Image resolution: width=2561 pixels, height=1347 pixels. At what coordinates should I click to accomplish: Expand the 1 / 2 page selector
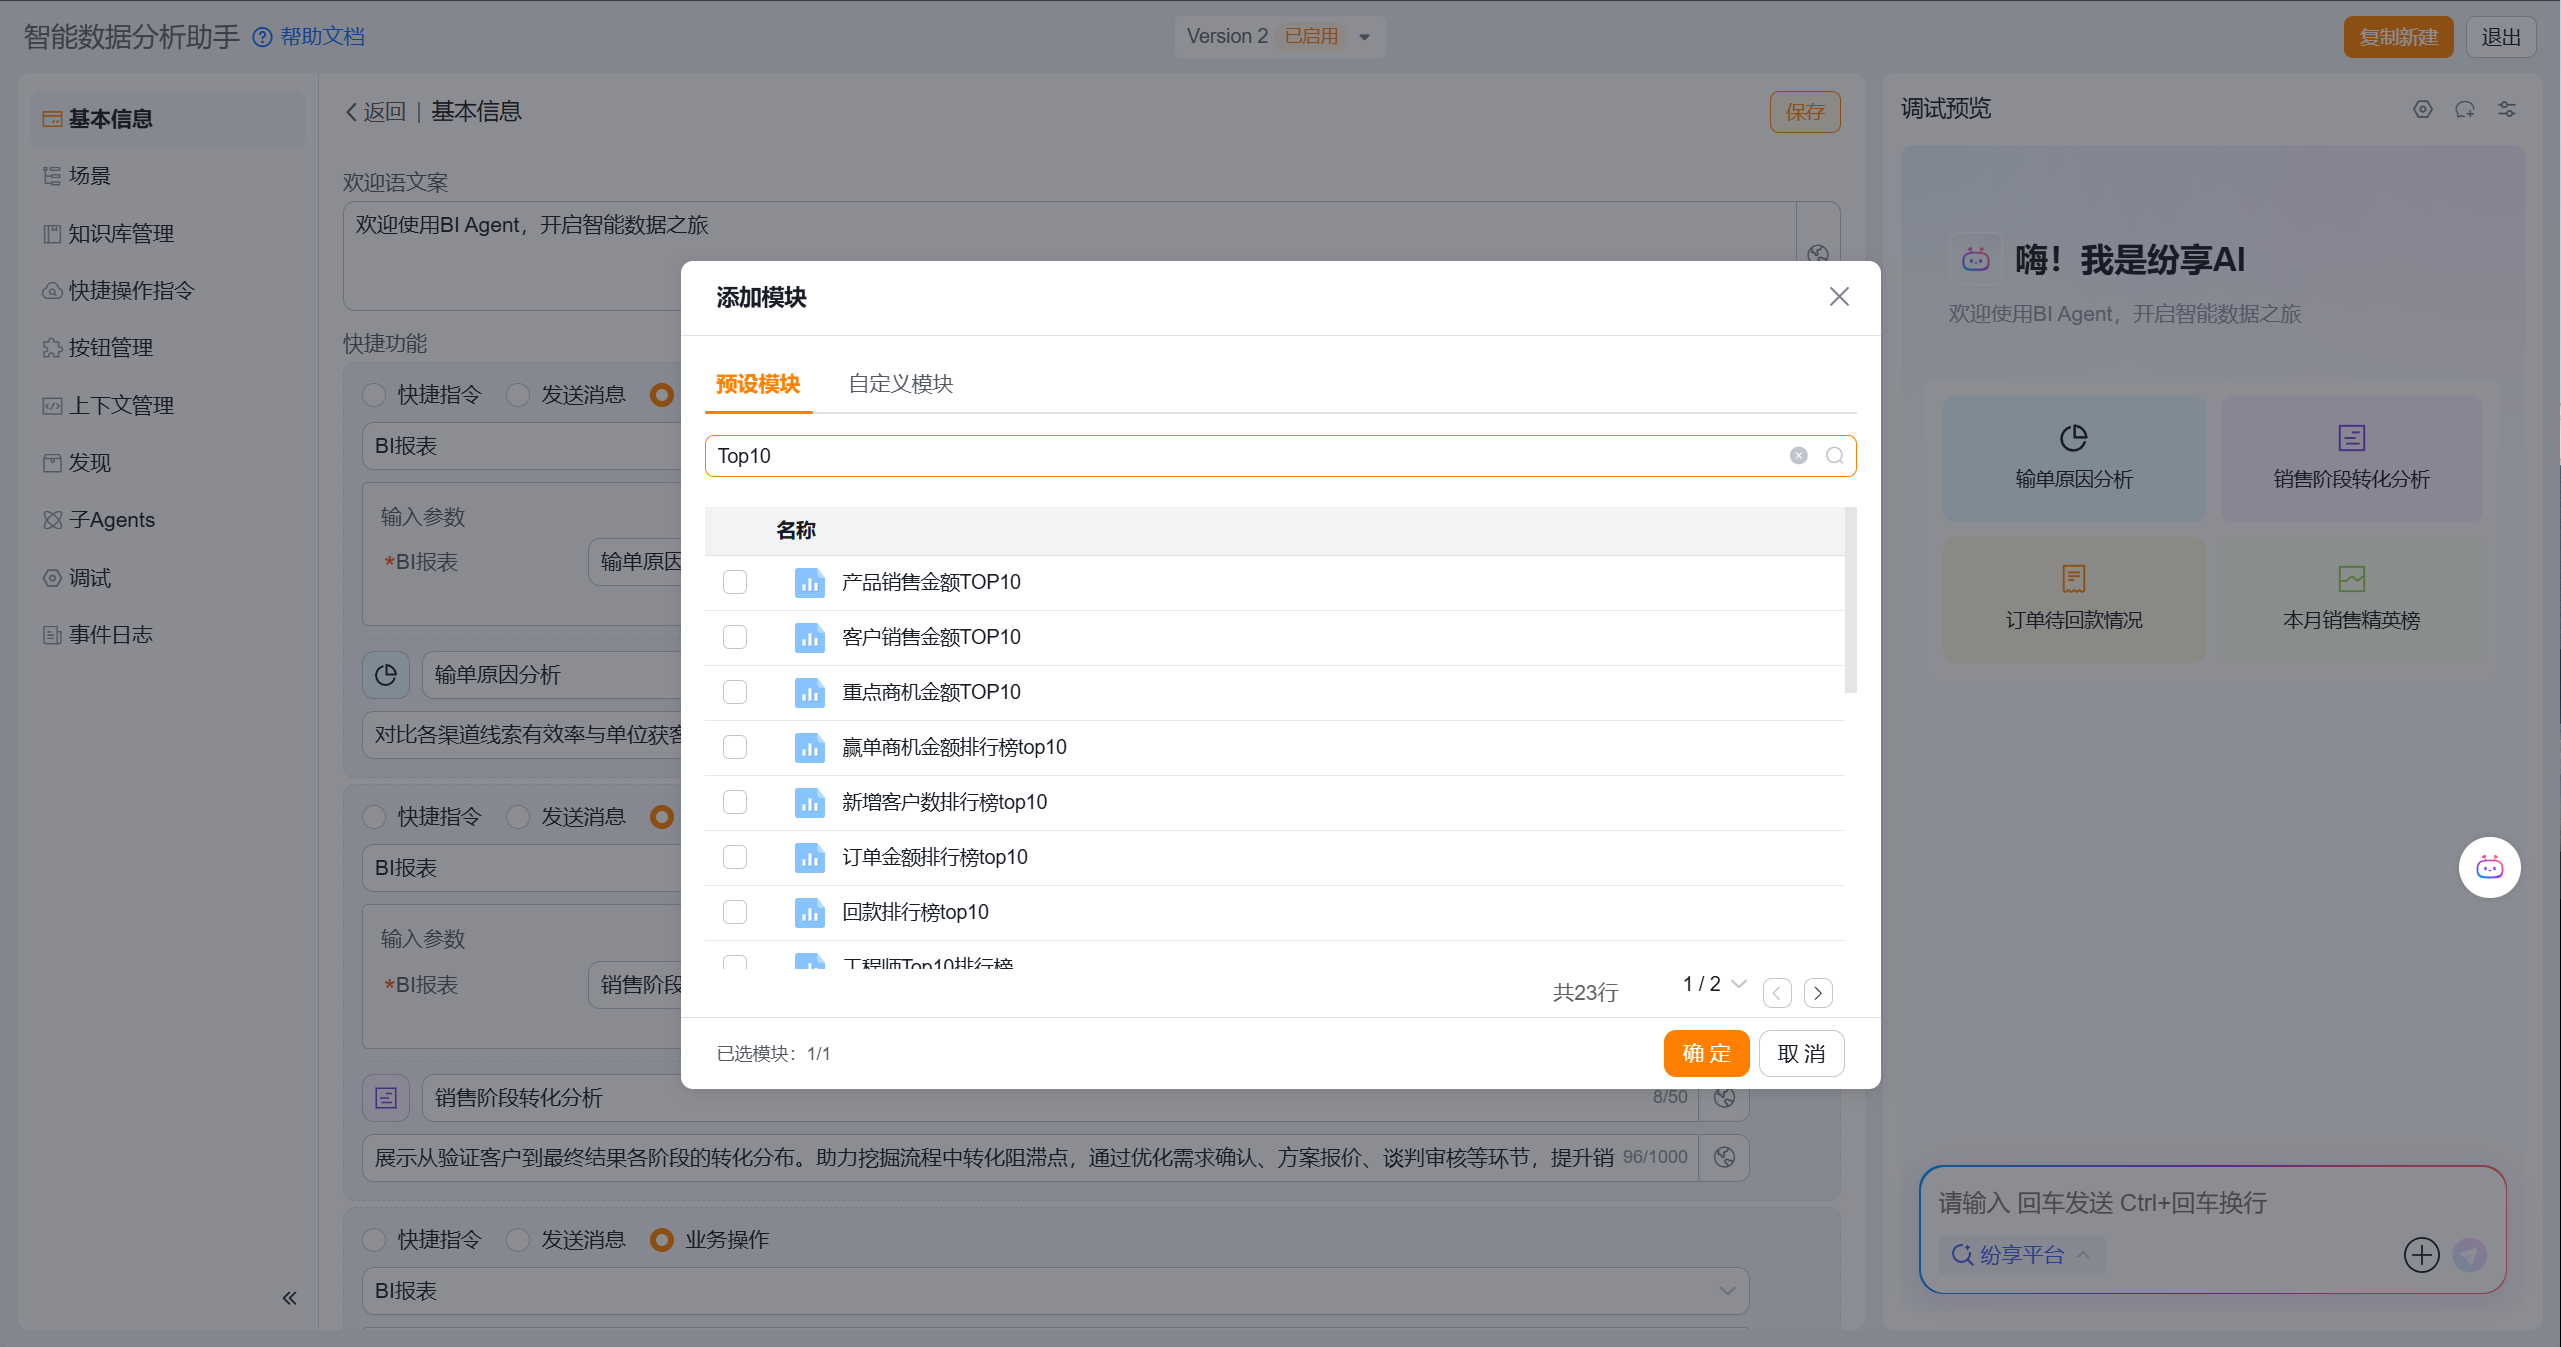pyautogui.click(x=1714, y=984)
